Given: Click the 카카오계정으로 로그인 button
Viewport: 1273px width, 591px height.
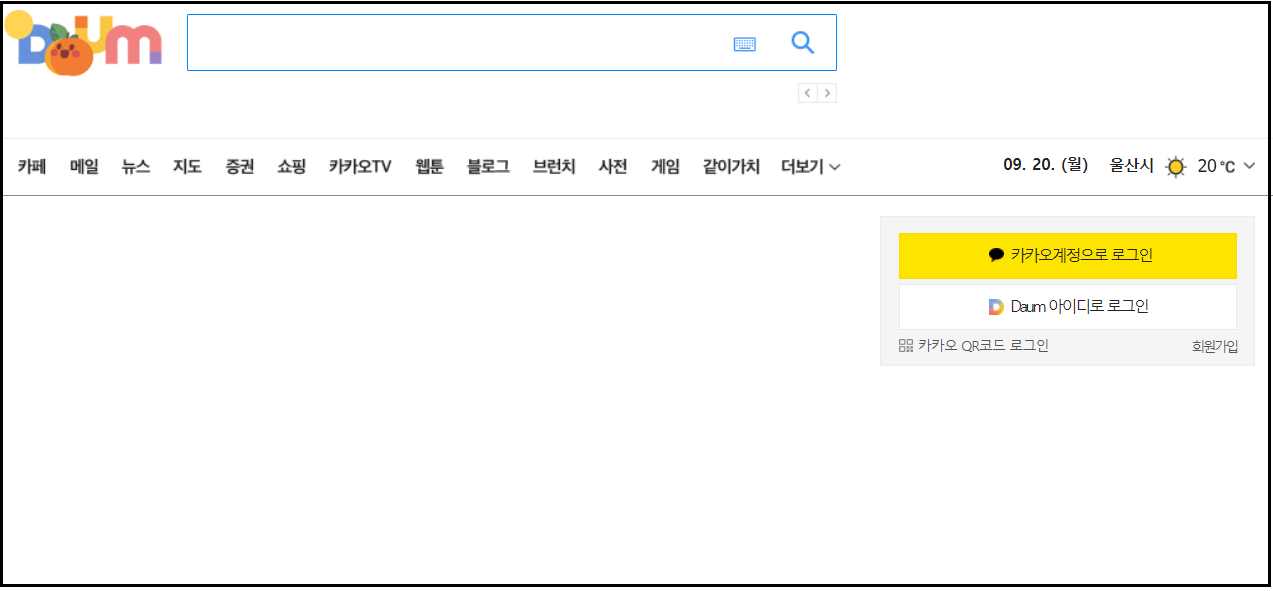Looking at the screenshot, I should pyautogui.click(x=1068, y=256).
